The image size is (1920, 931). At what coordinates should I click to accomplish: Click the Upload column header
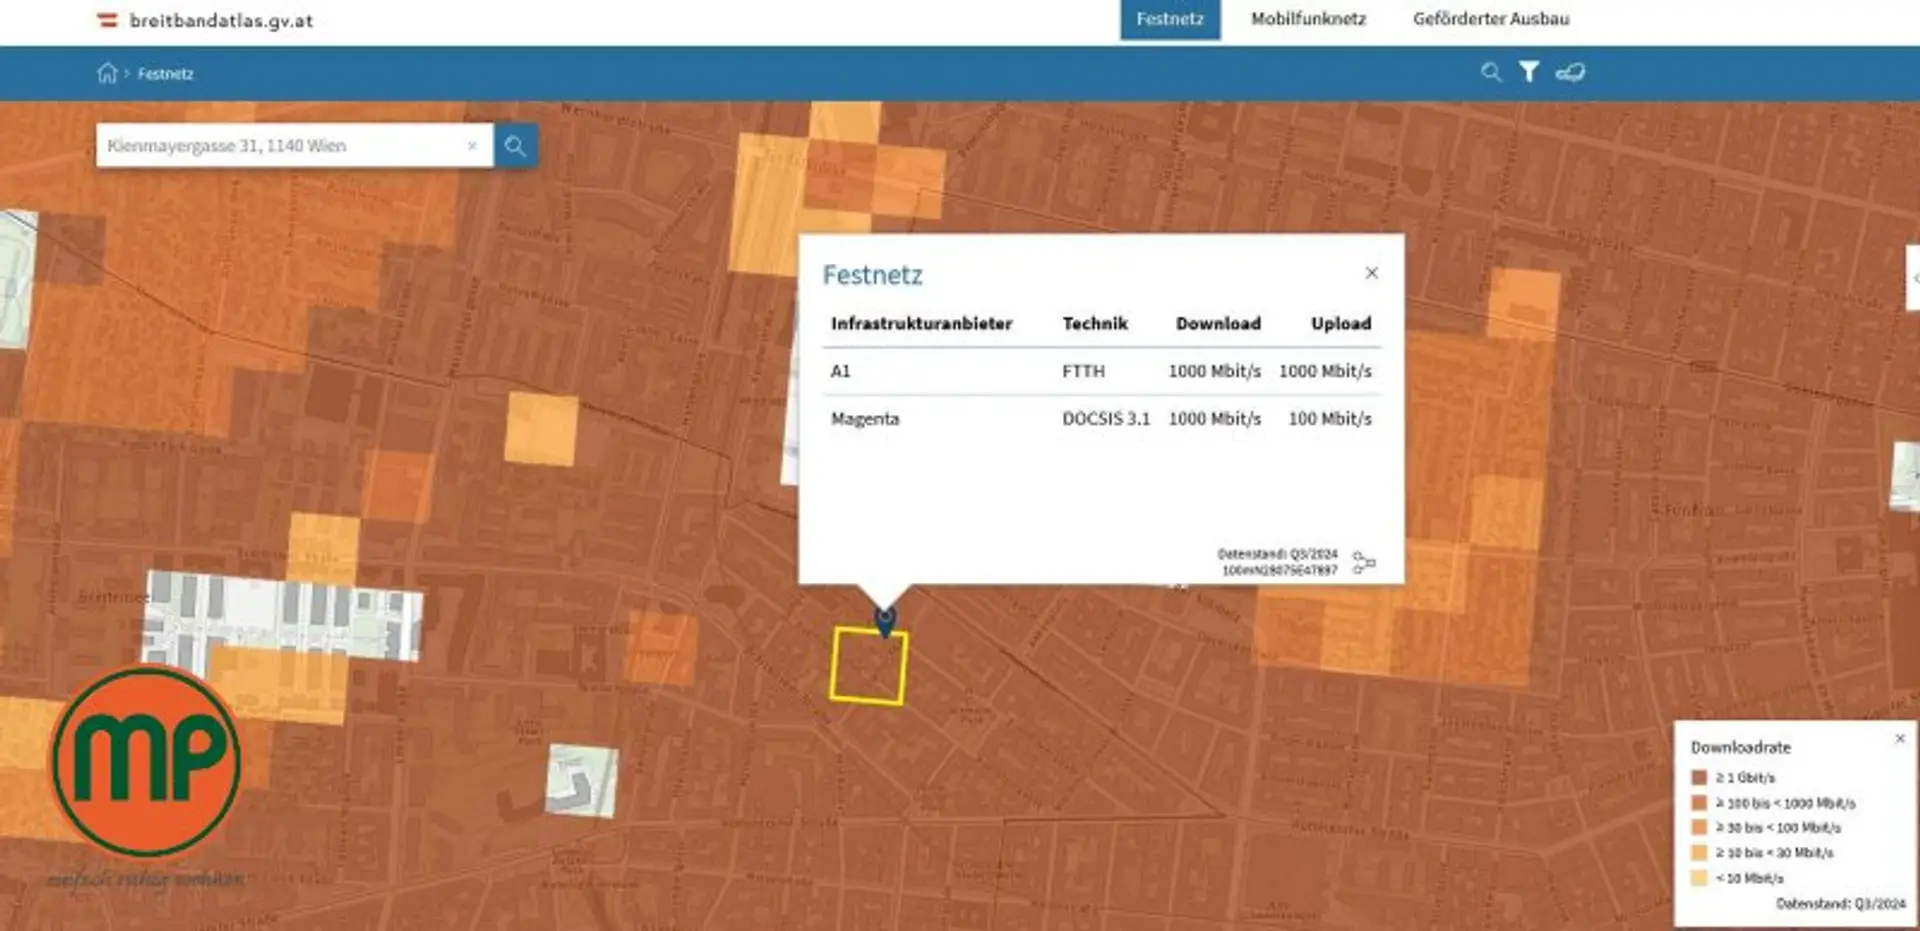1341,323
